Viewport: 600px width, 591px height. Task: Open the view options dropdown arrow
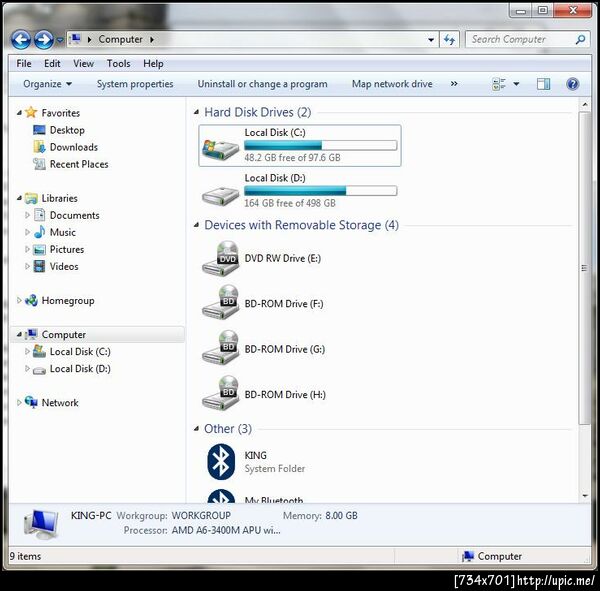516,84
